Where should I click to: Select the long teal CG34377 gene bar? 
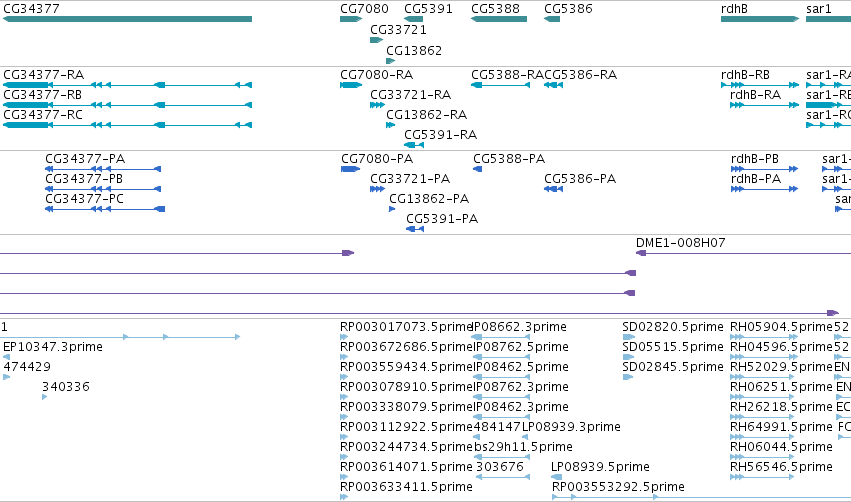click(128, 19)
